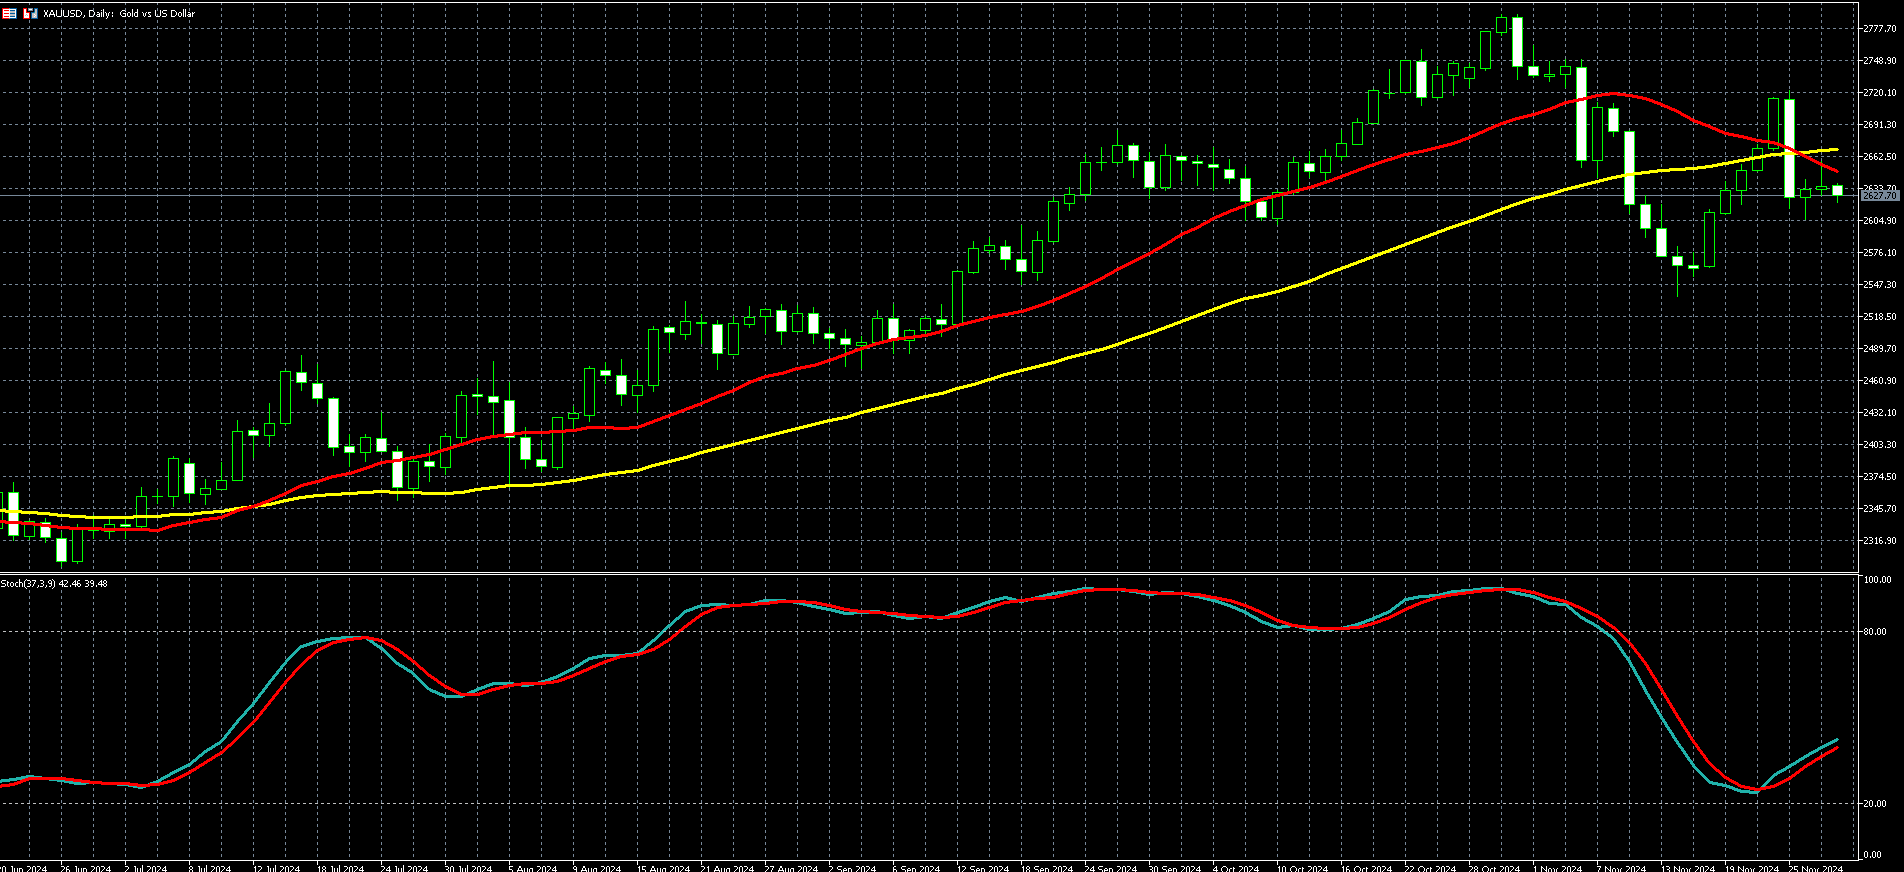Click the 2403.30 price scale label
Image resolution: width=1904 pixels, height=872 pixels.
tap(1880, 445)
